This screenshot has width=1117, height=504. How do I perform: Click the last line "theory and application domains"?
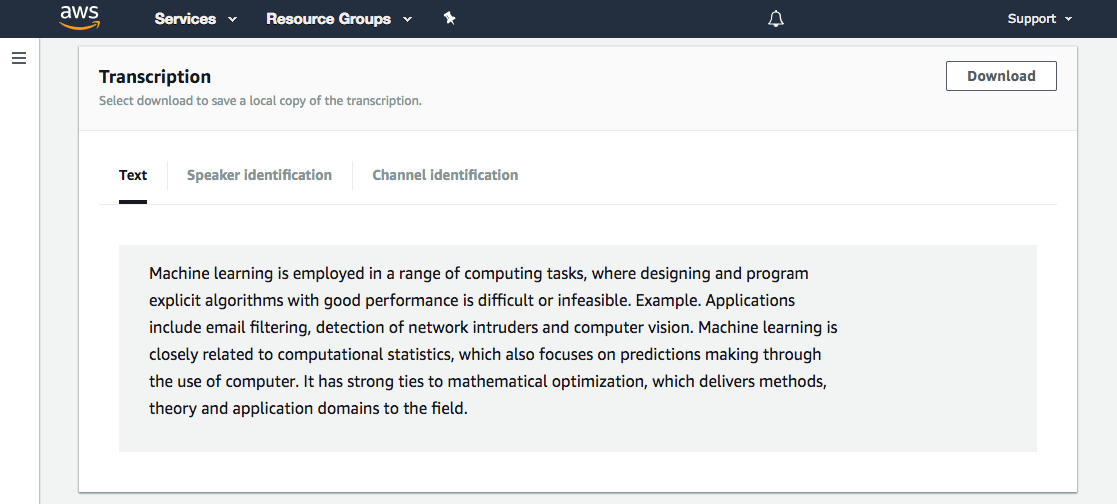[308, 408]
